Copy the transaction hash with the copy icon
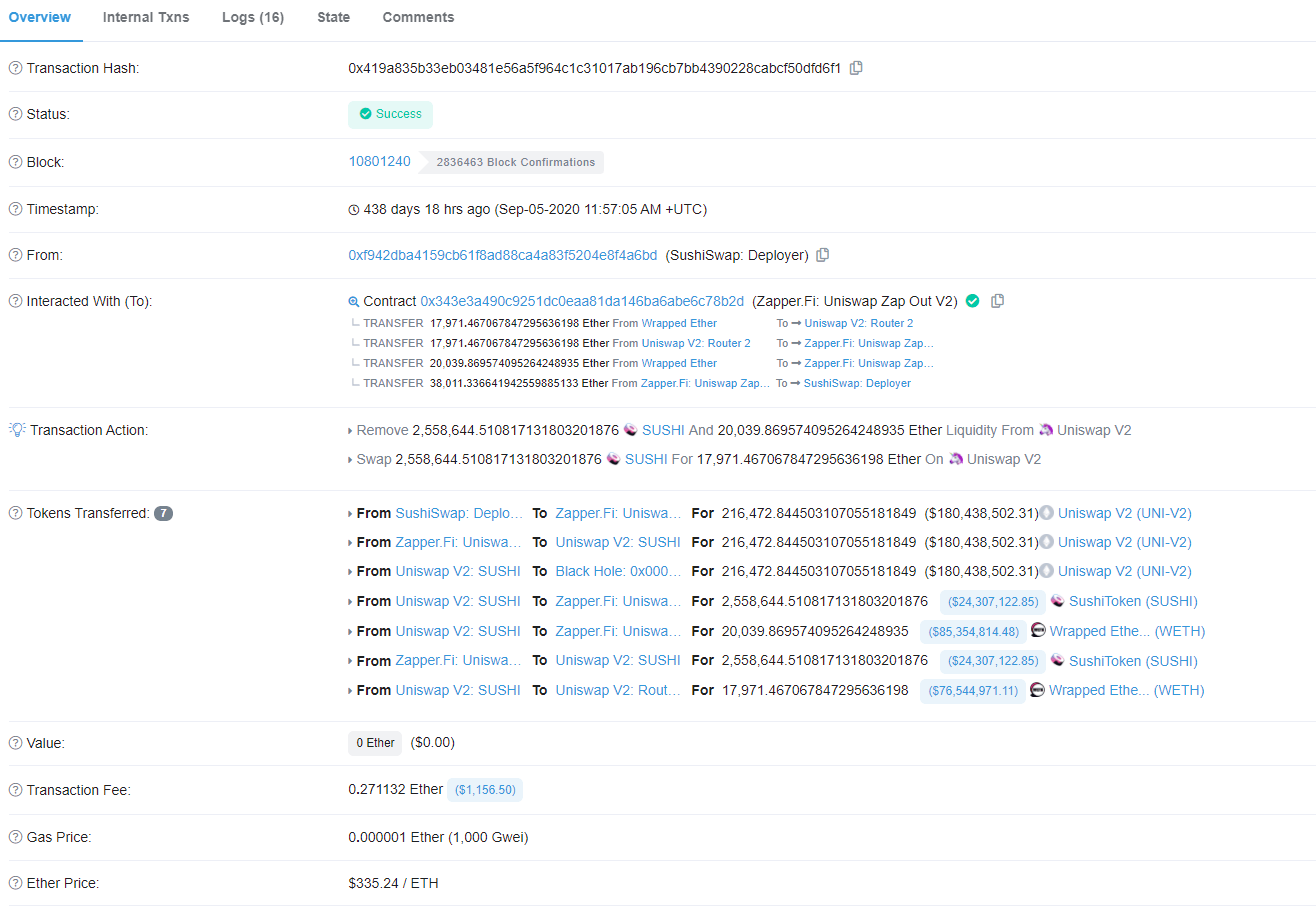 (x=856, y=68)
